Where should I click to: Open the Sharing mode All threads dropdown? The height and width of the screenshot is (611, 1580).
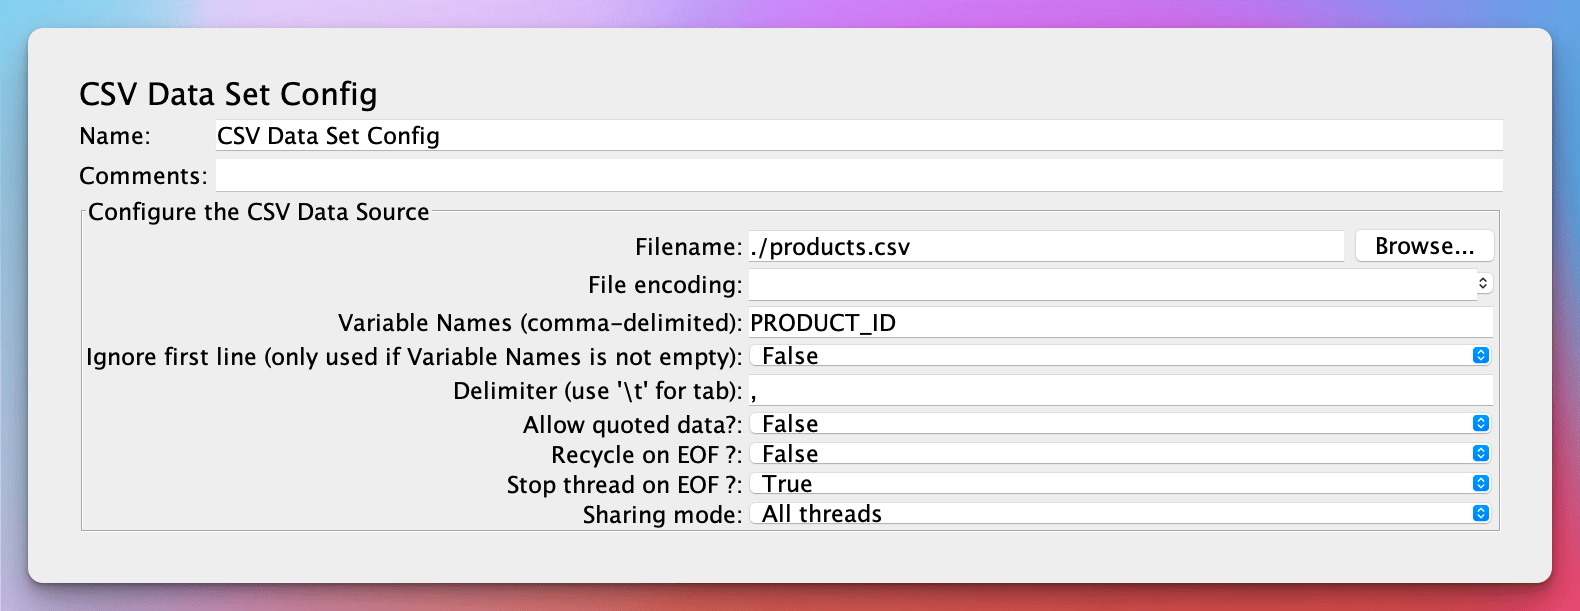click(1110, 514)
